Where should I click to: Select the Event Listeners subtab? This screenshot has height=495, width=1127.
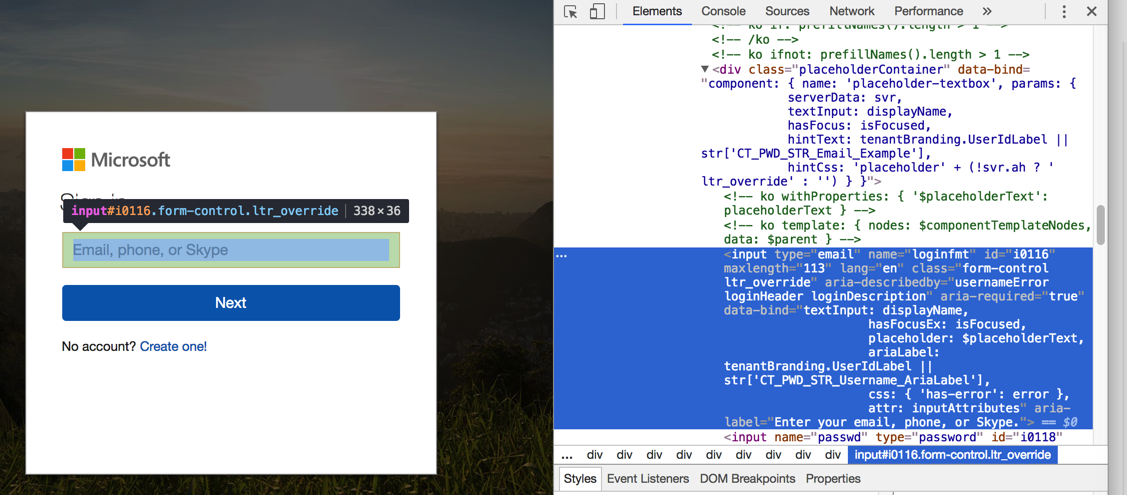(648, 478)
